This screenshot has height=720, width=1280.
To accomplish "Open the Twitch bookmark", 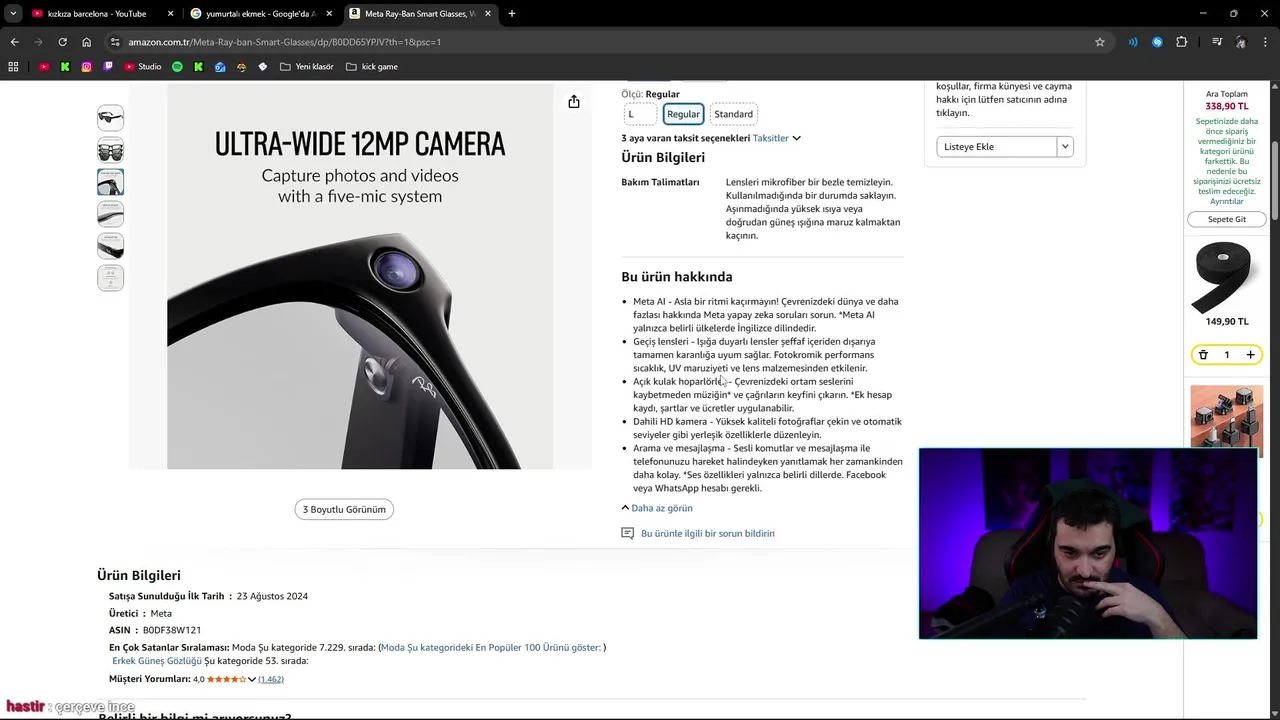I will click(x=109, y=67).
